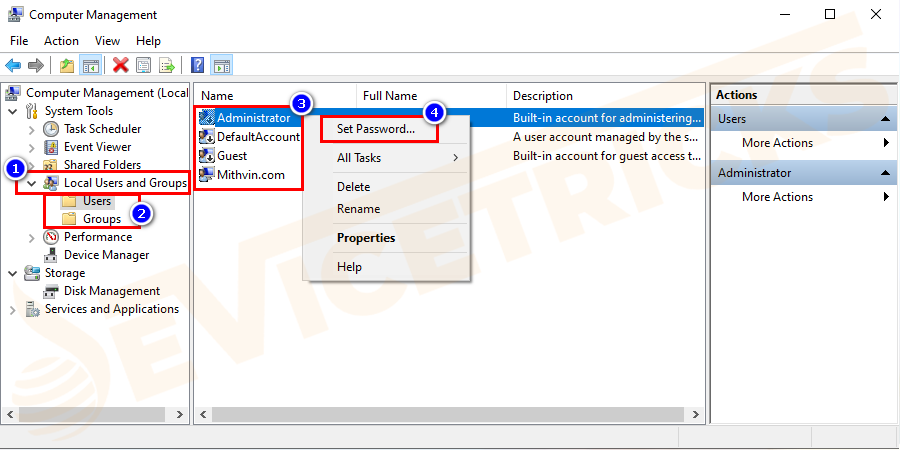Choose Help from the context menu

[350, 267]
